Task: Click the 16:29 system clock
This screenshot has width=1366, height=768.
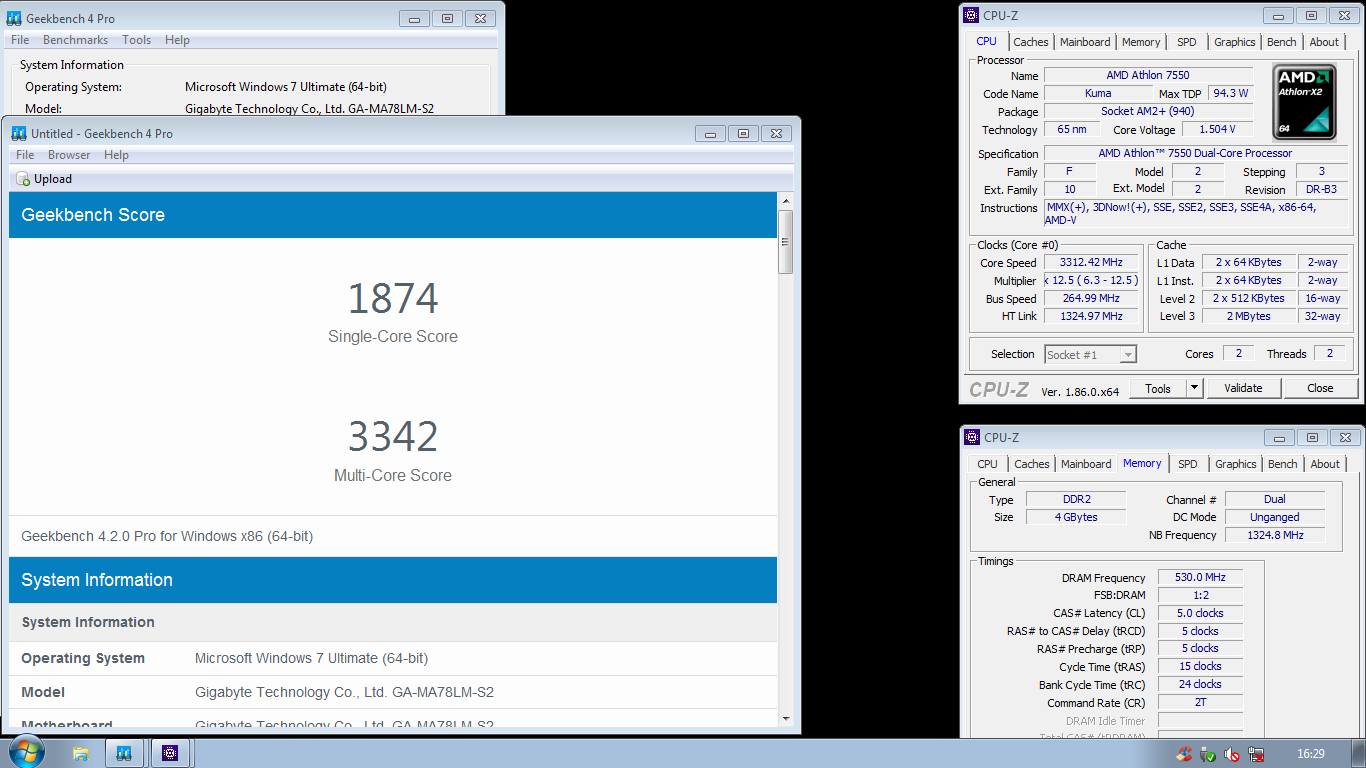Action: tap(1310, 754)
